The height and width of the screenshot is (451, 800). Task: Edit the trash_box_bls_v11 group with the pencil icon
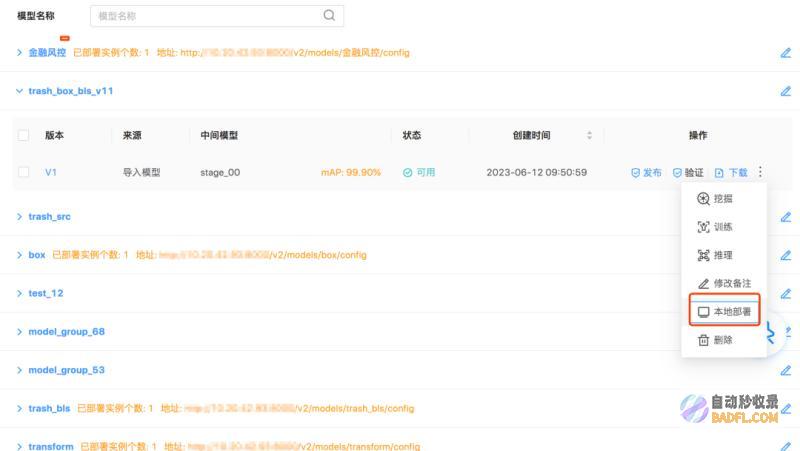pos(786,91)
